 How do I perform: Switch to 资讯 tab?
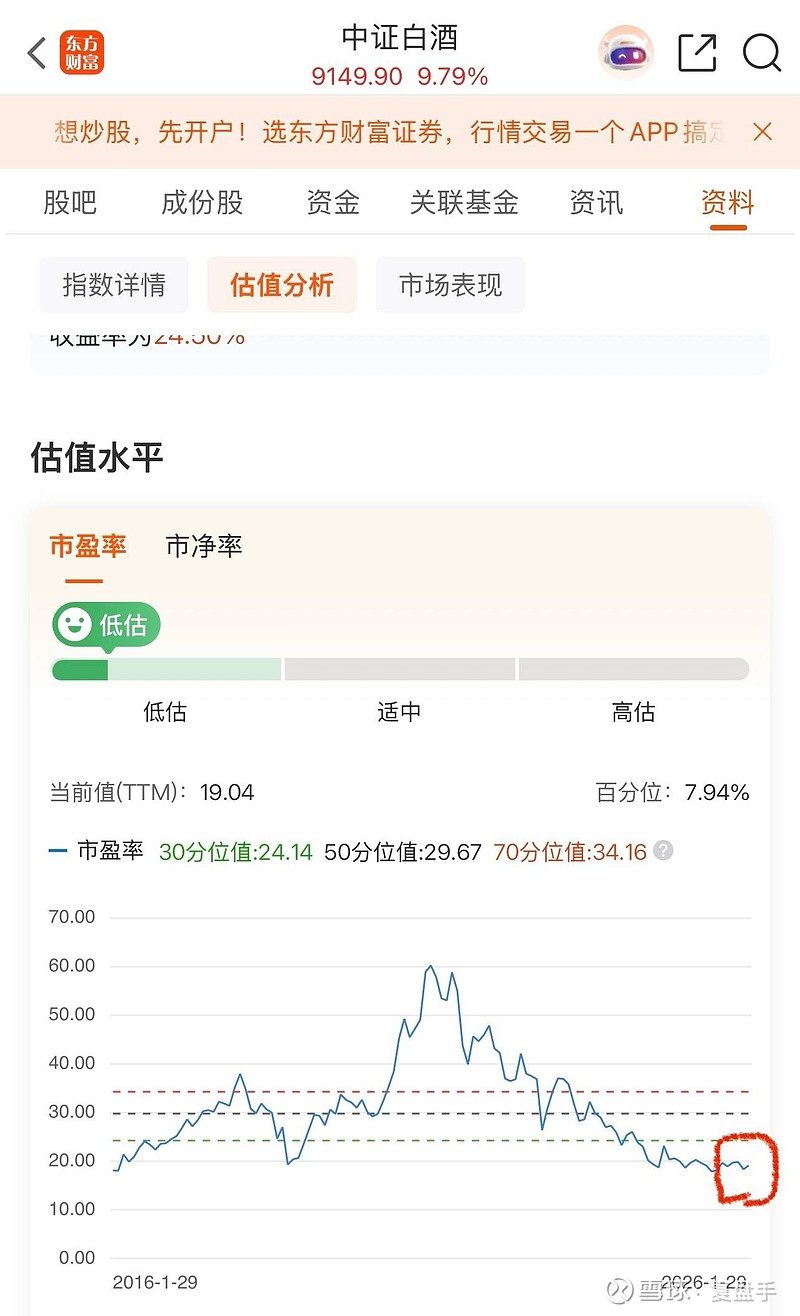tap(596, 203)
